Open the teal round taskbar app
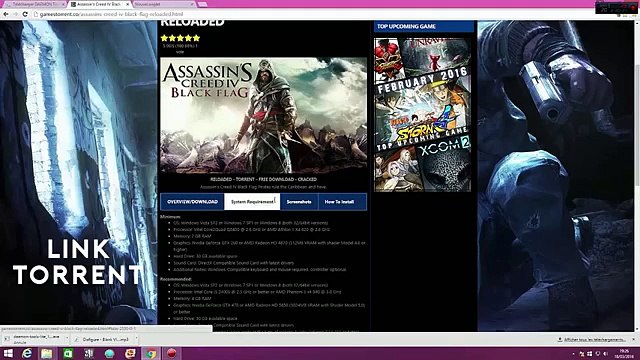640x360 pixels. pos(109,353)
